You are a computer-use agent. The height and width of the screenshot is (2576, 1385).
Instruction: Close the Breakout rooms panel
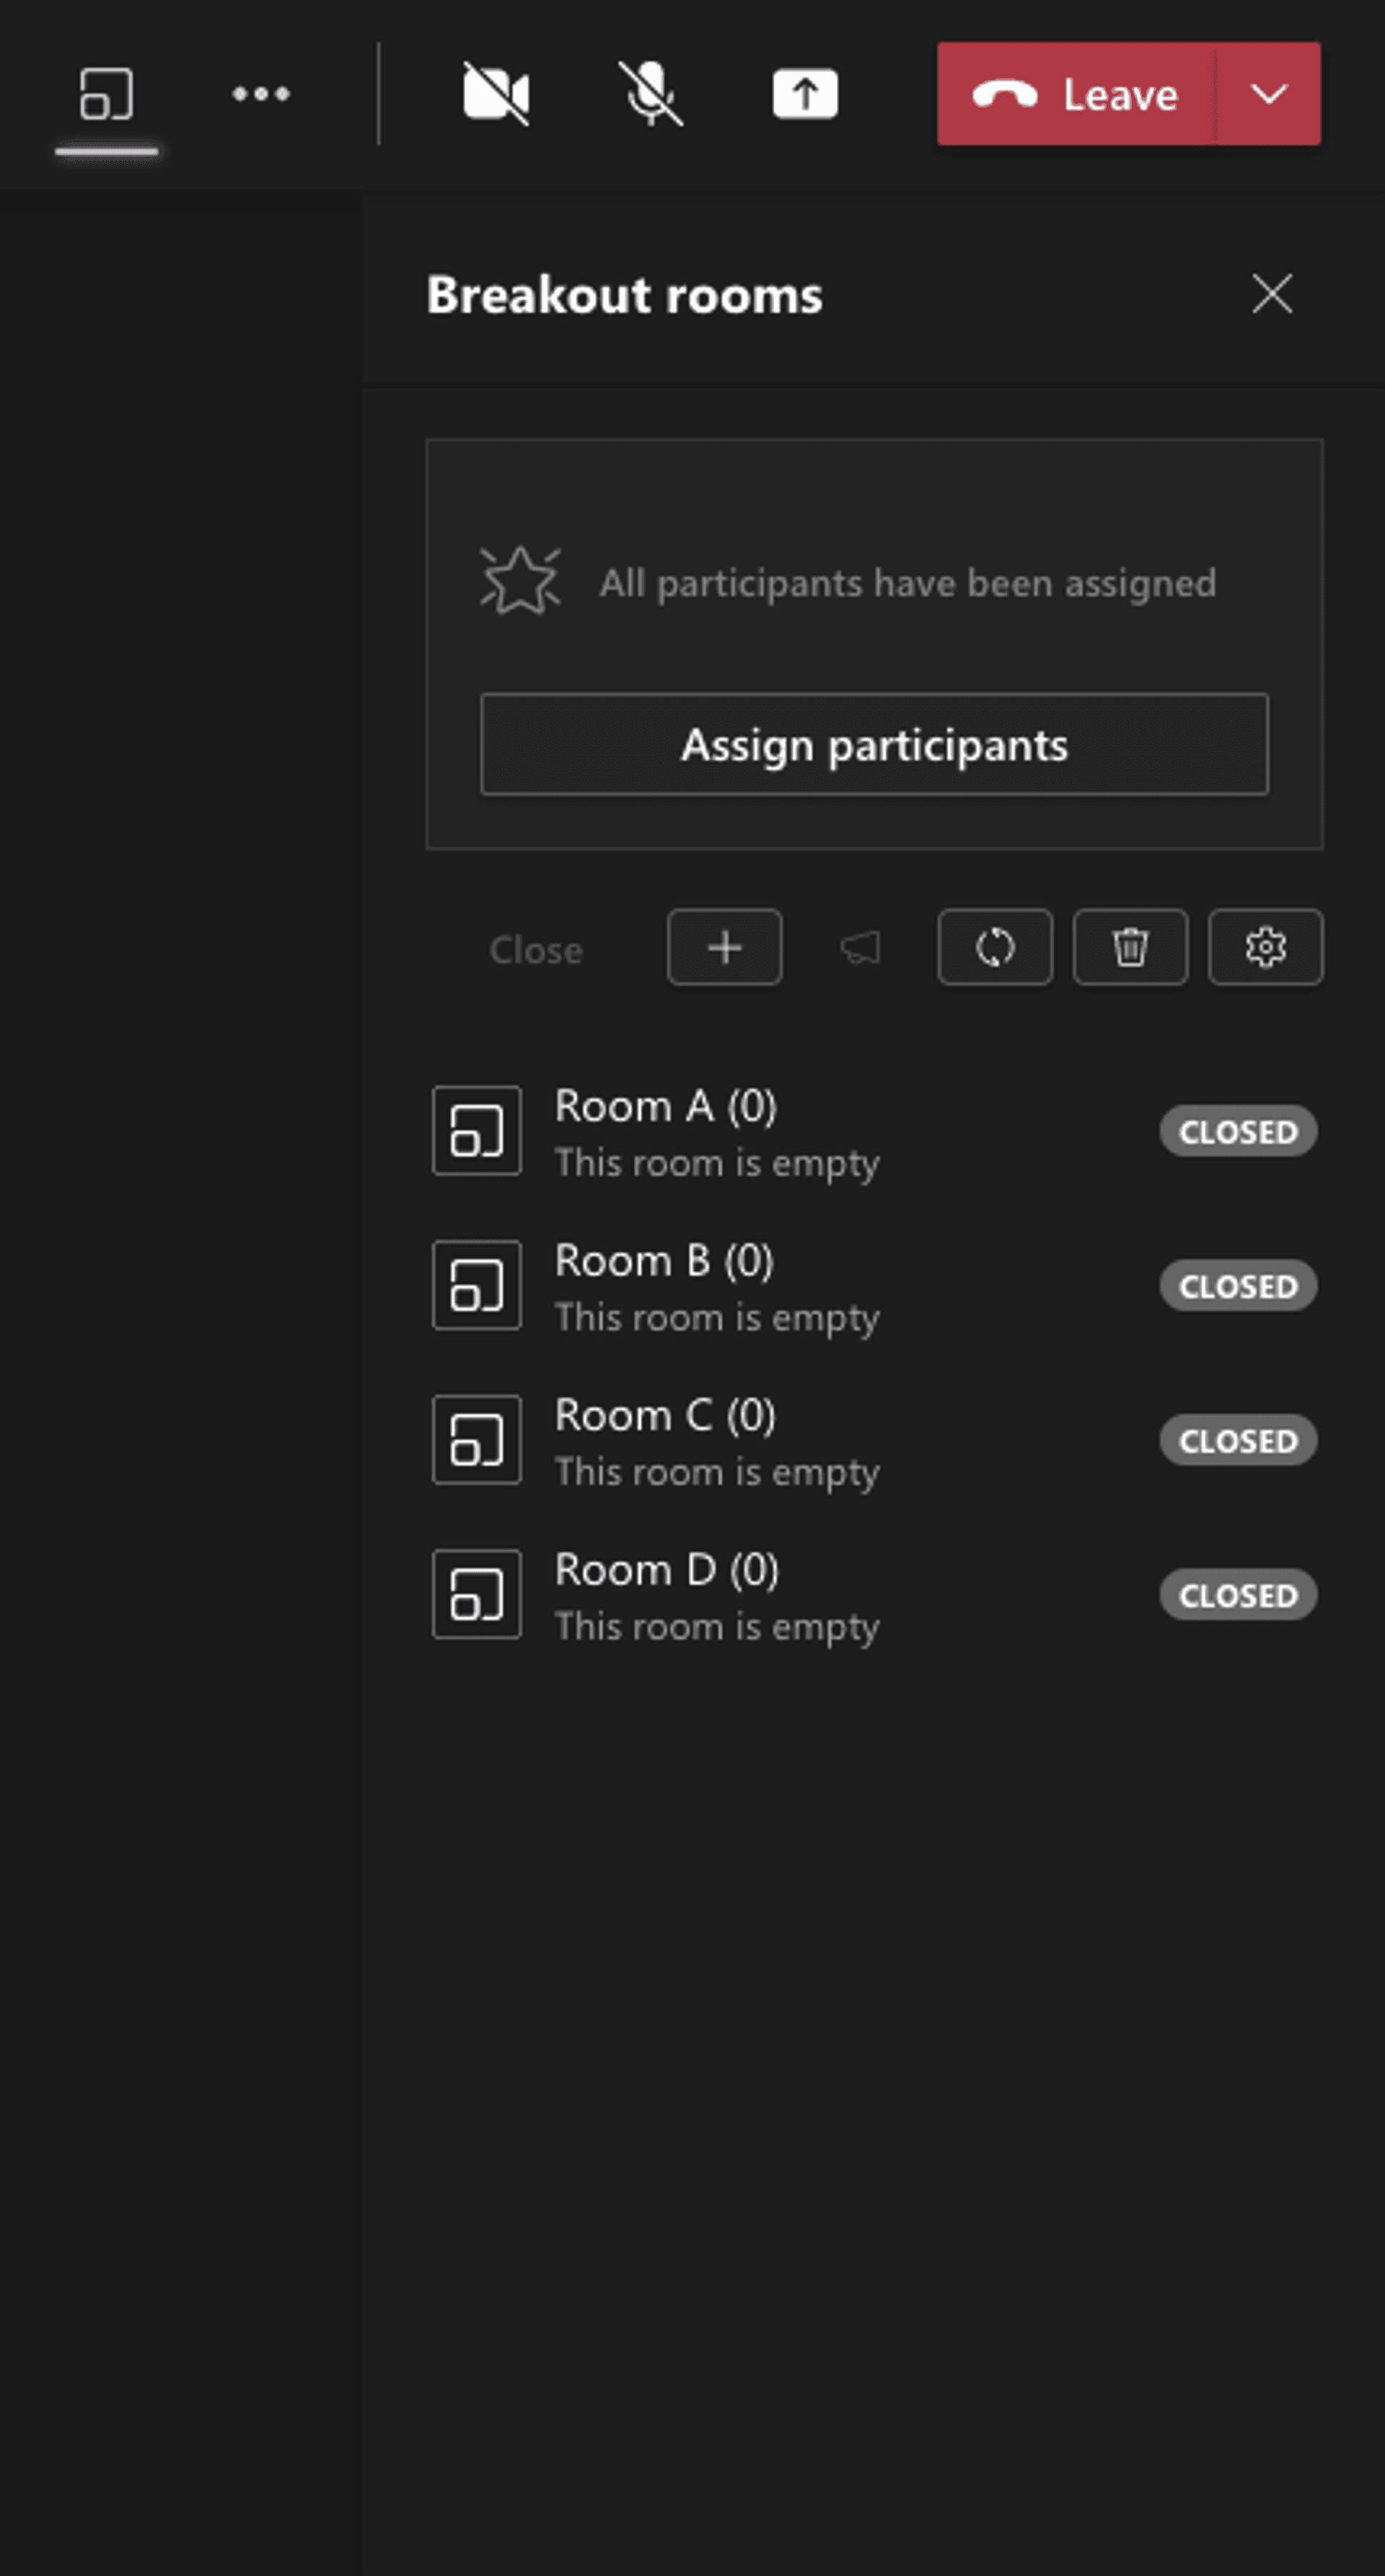point(1272,294)
